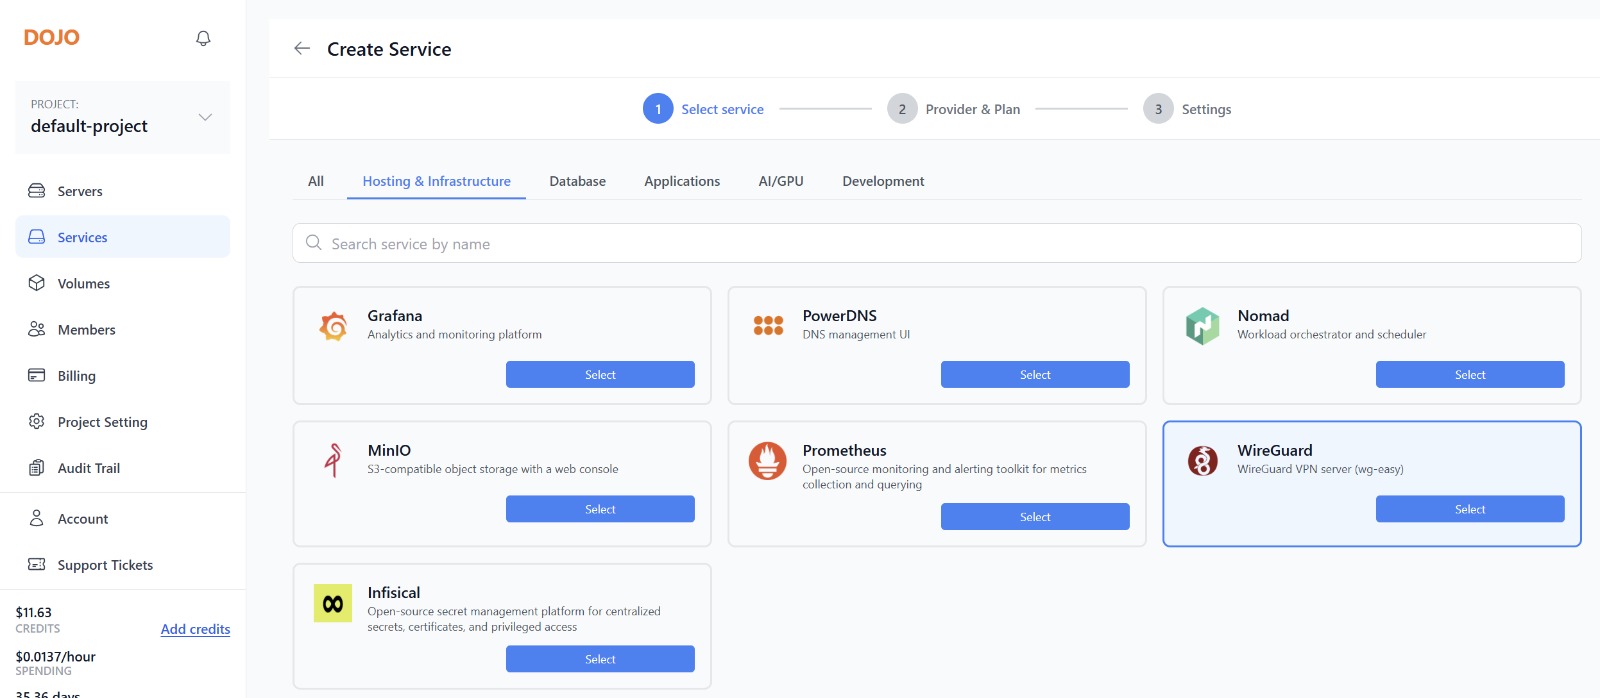Click the Billing card icon
Viewport: 1600px width, 698px height.
click(37, 375)
